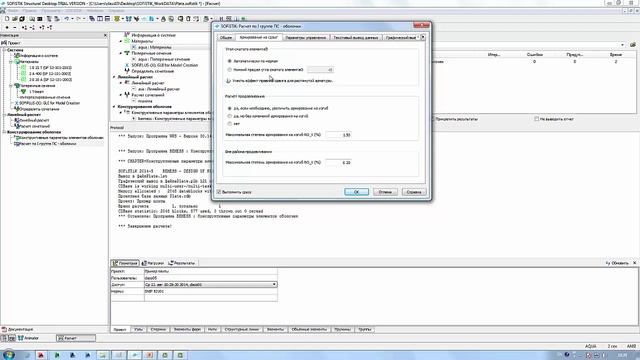
Task: Click the Проект icon in navigation header
Action: coord(4,43)
